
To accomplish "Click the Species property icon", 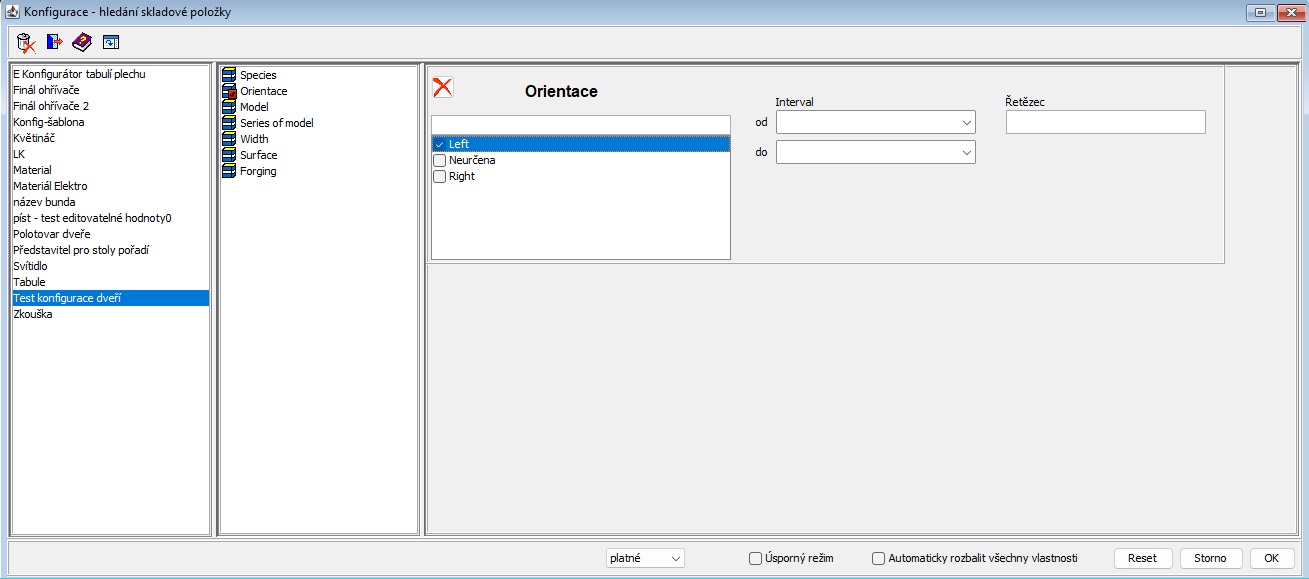I will pyautogui.click(x=229, y=75).
